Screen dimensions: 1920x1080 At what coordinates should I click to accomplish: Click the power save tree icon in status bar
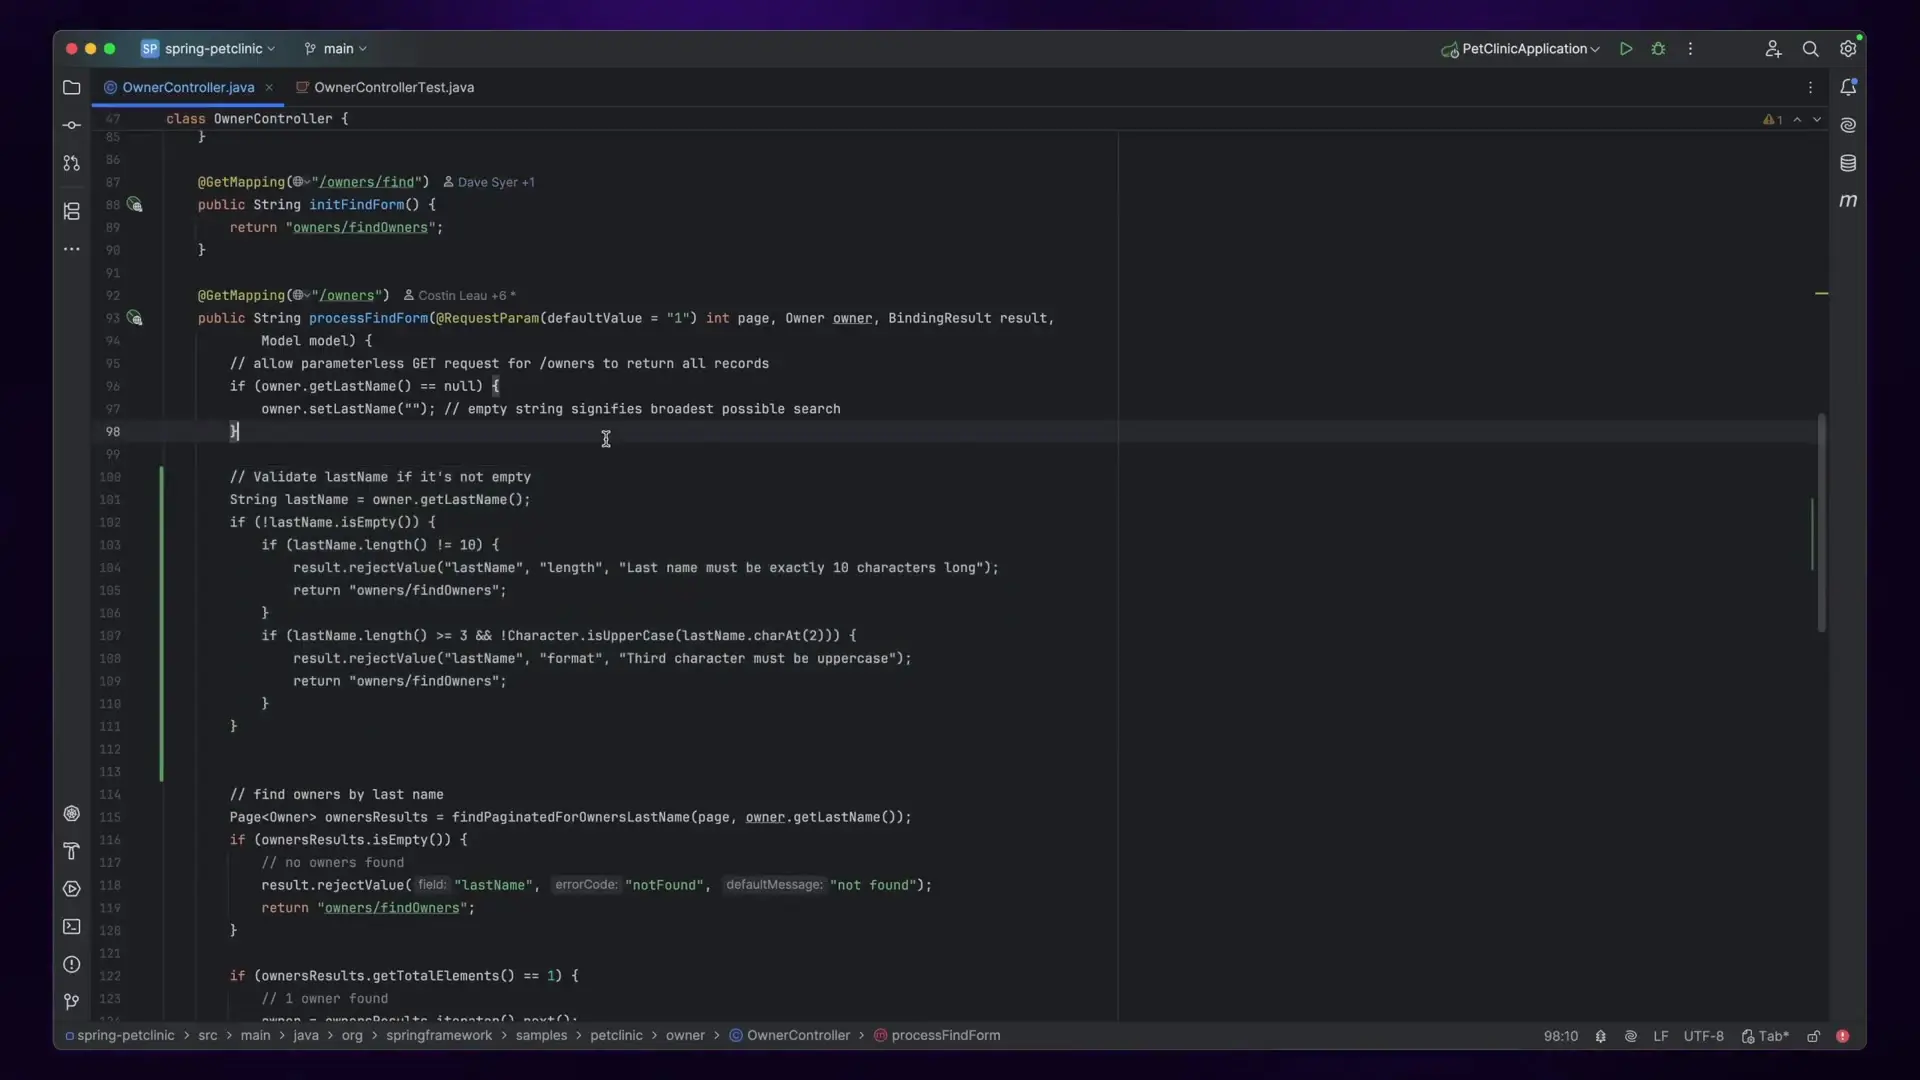1600,1036
